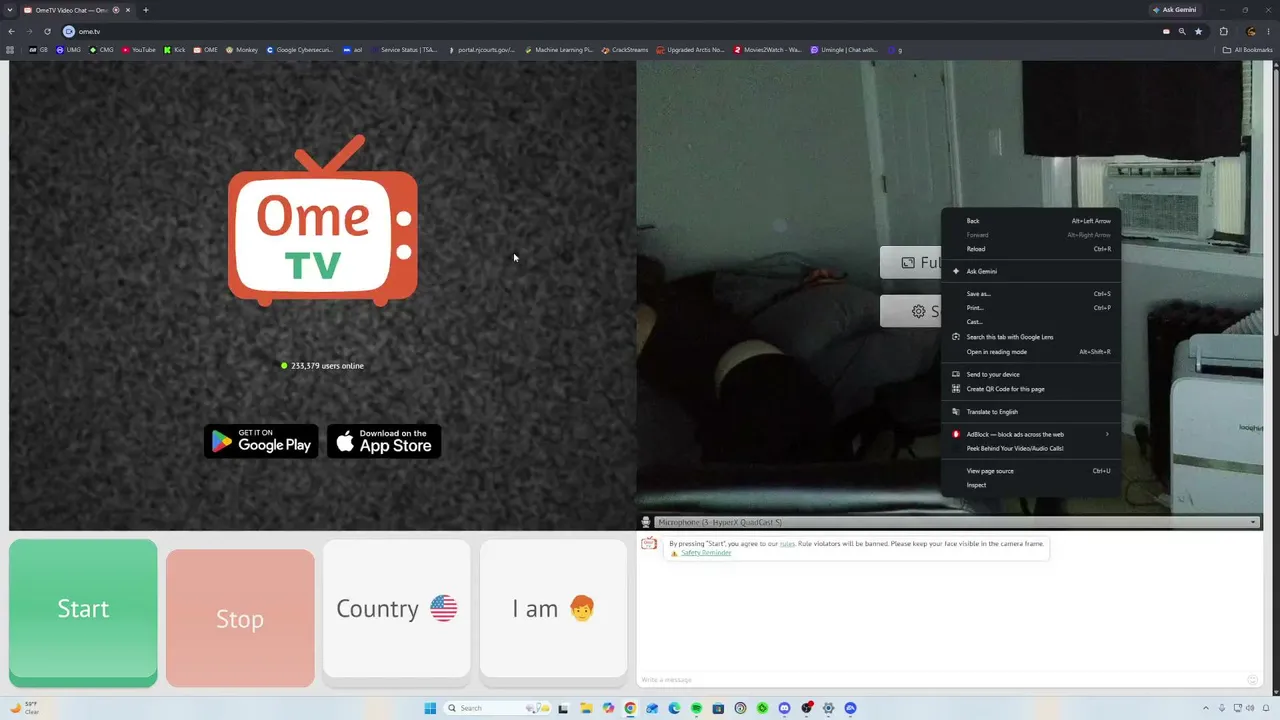Open the Chrome profile avatar

tap(1251, 31)
